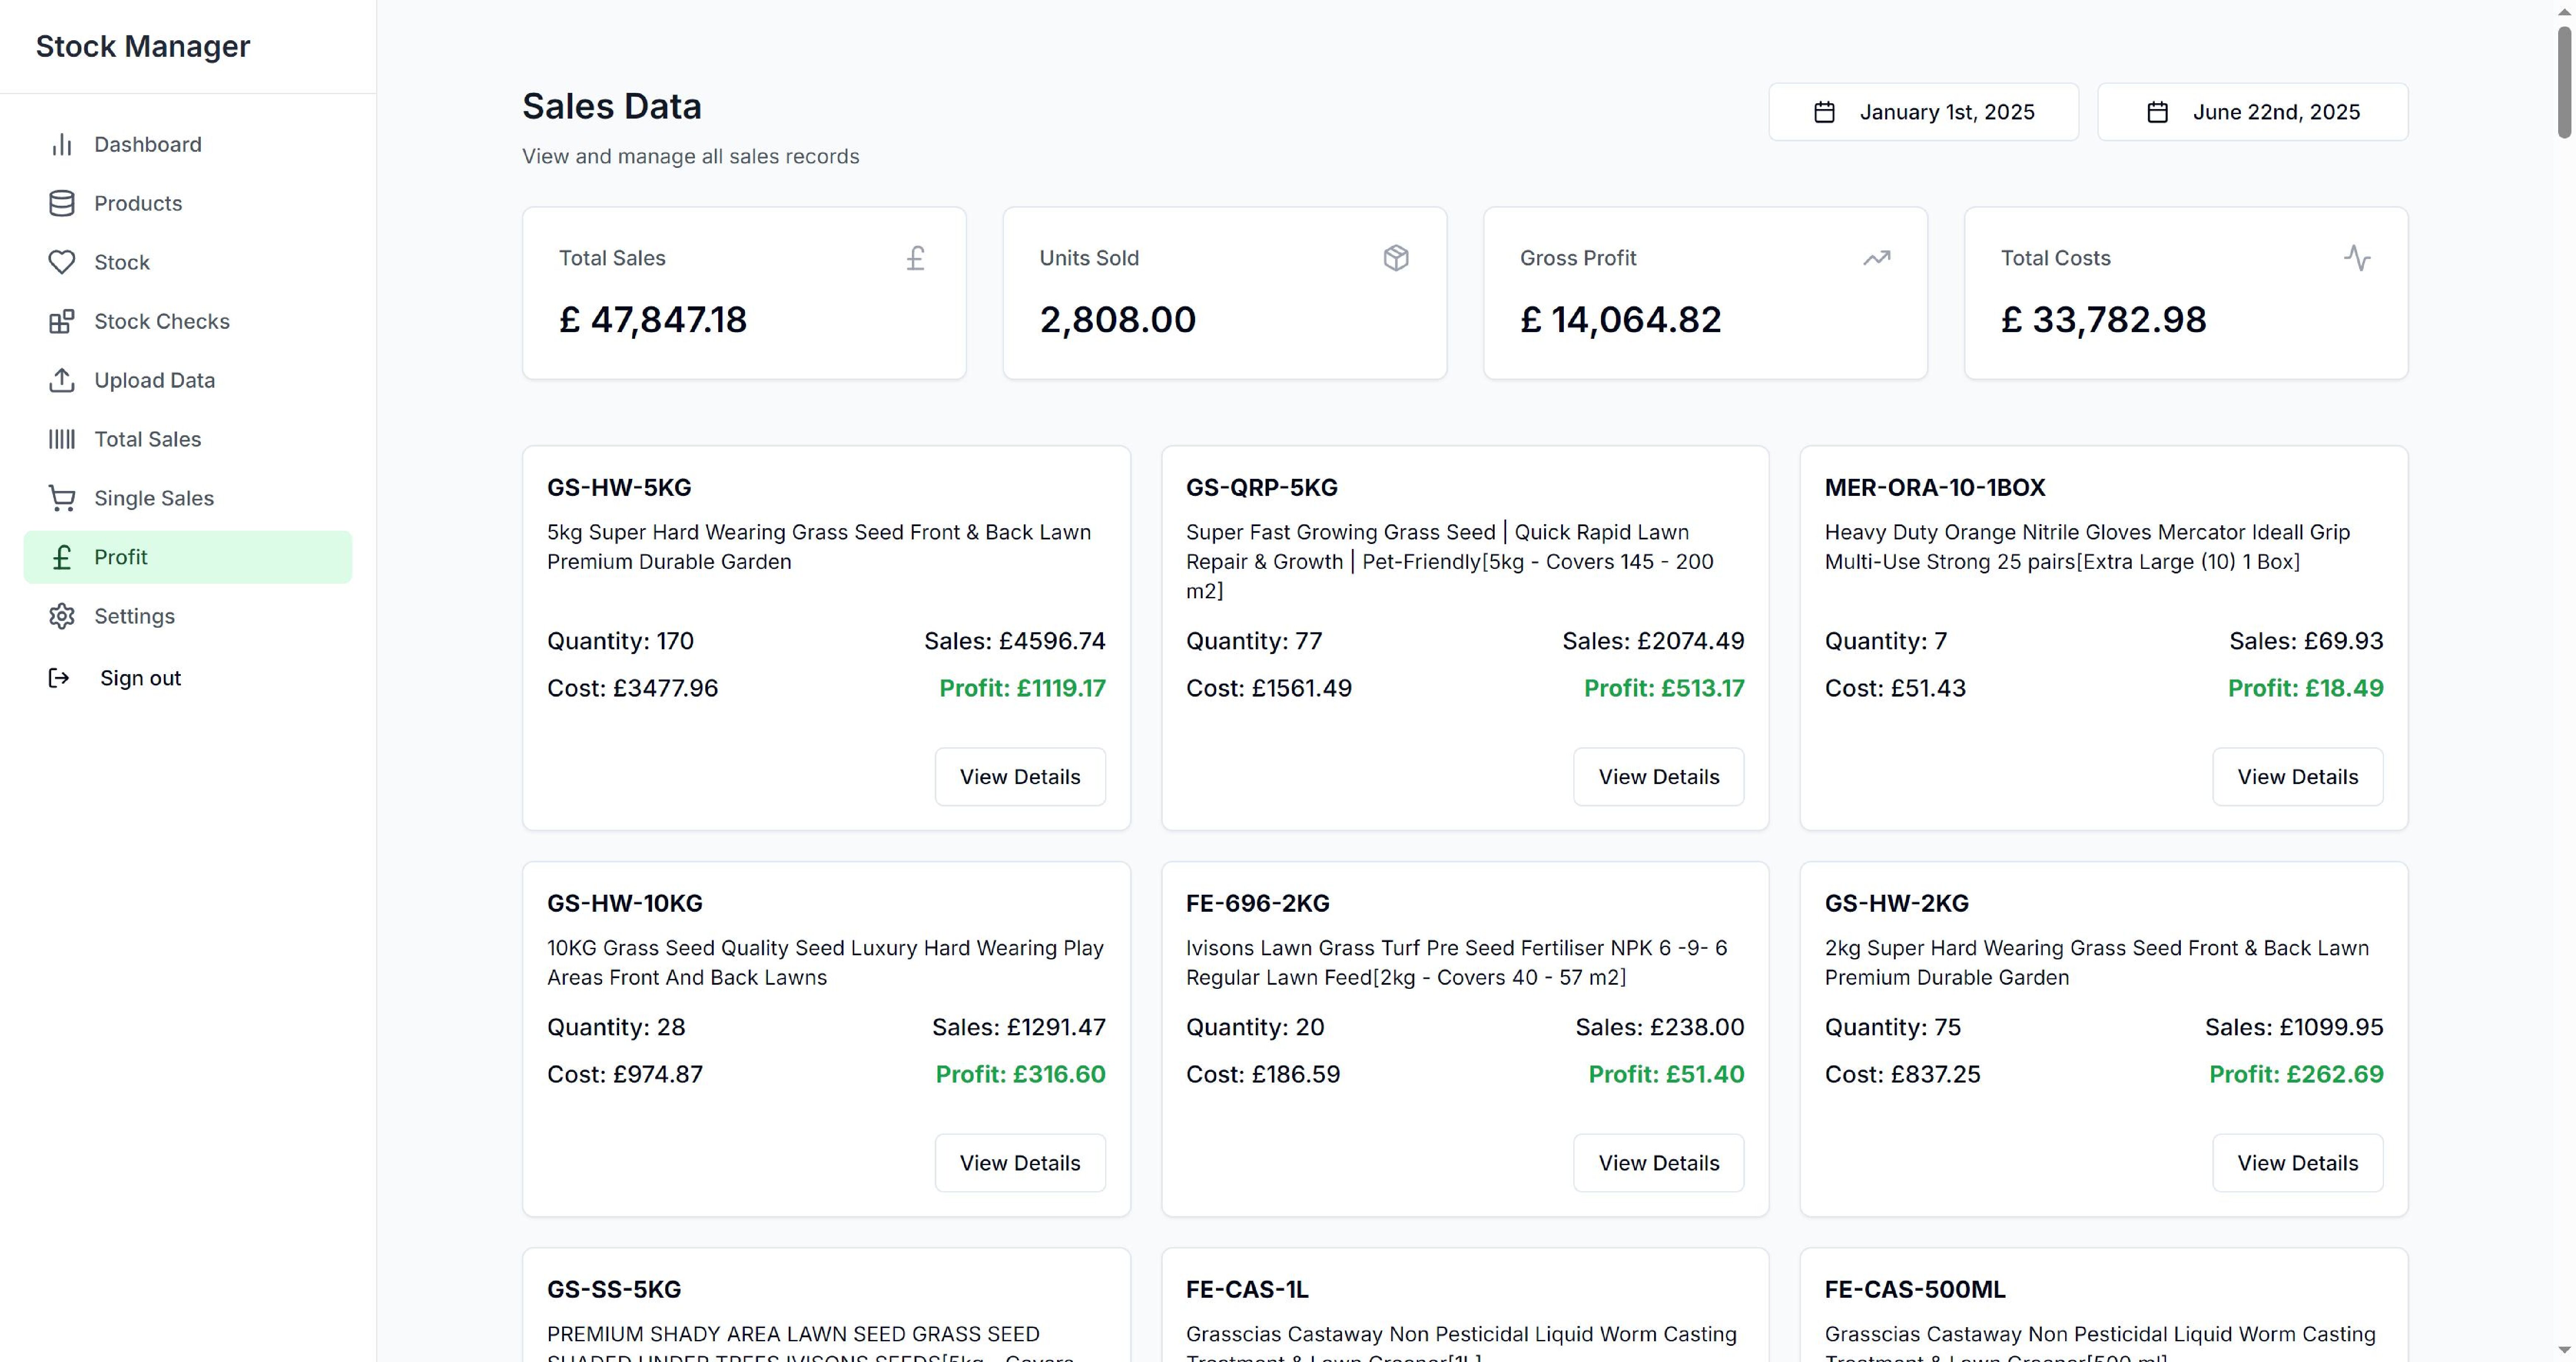Click the GS-SS-5KG card heading
The height and width of the screenshot is (1362, 2576).
click(614, 1290)
